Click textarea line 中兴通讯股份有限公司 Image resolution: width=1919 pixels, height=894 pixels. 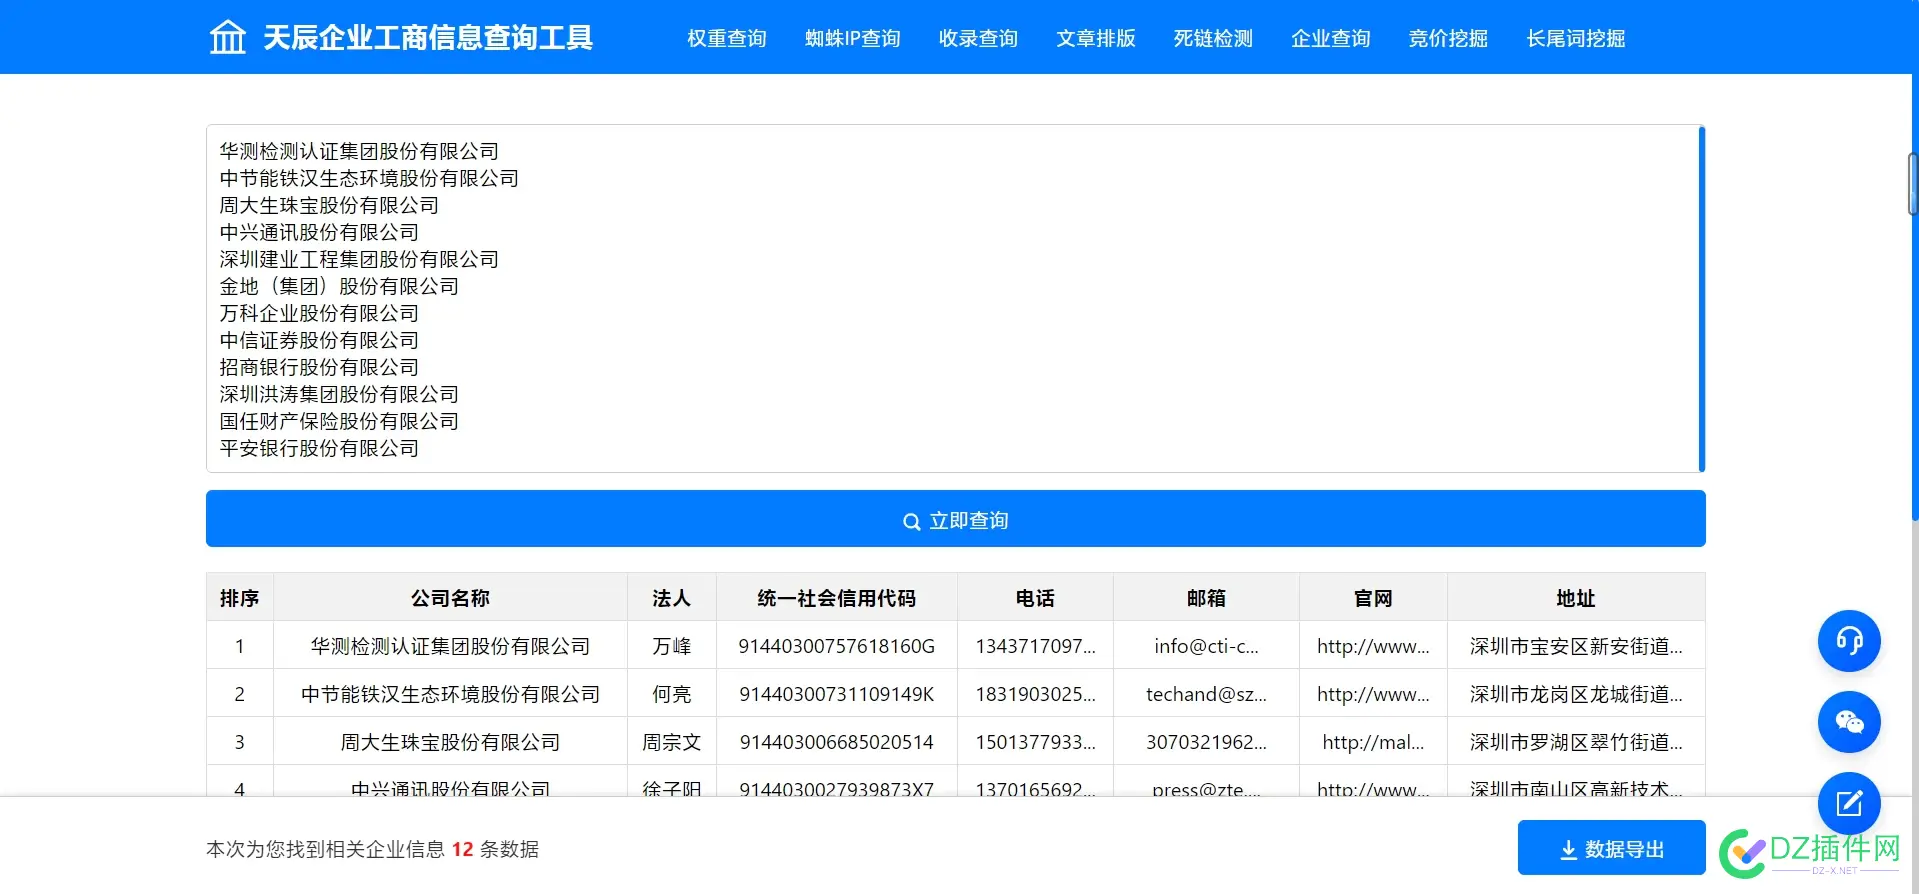click(319, 232)
